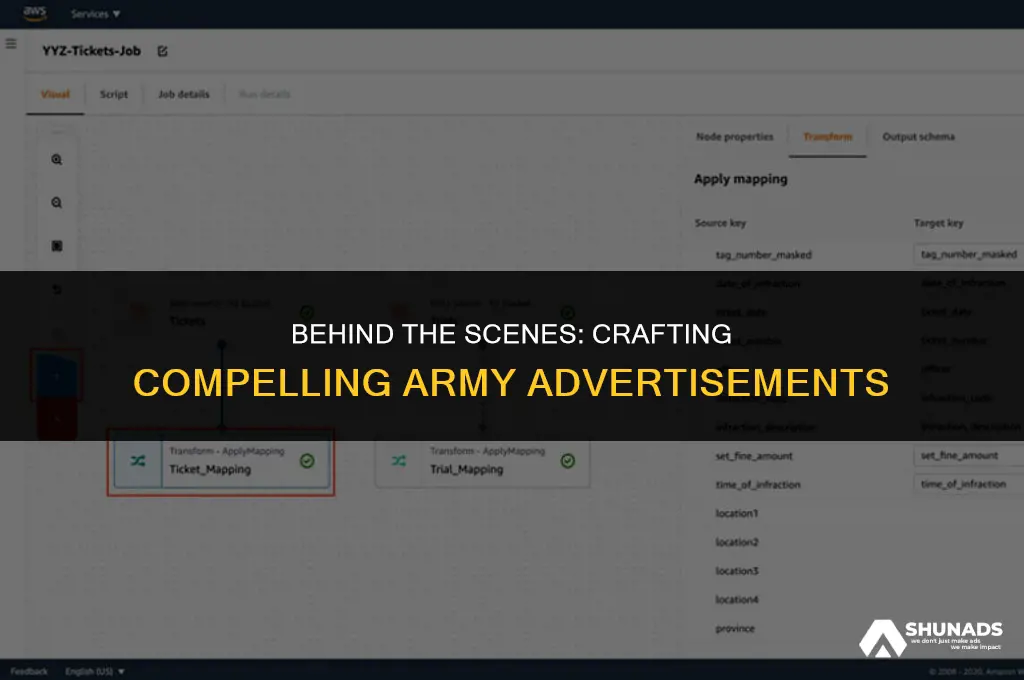This screenshot has height=680, width=1024.
Task: Switch to the Visual tab
Action: (x=55, y=94)
